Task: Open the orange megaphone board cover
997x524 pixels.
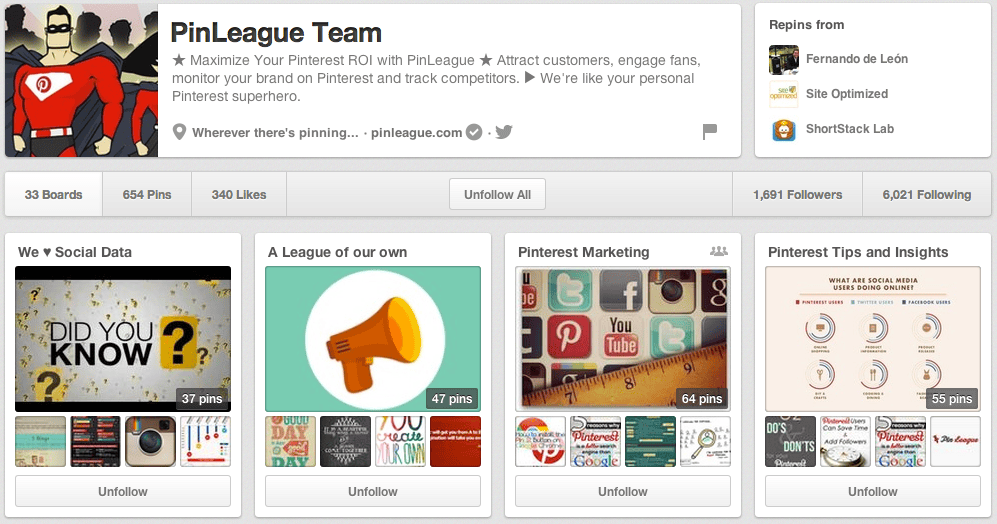Action: (x=373, y=339)
